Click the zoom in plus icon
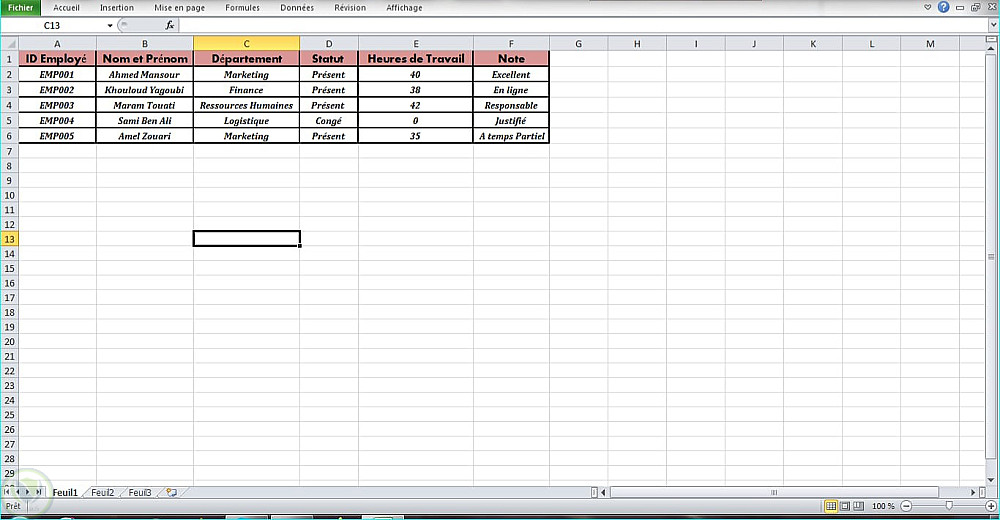1000x520 pixels. pyautogui.click(x=990, y=506)
